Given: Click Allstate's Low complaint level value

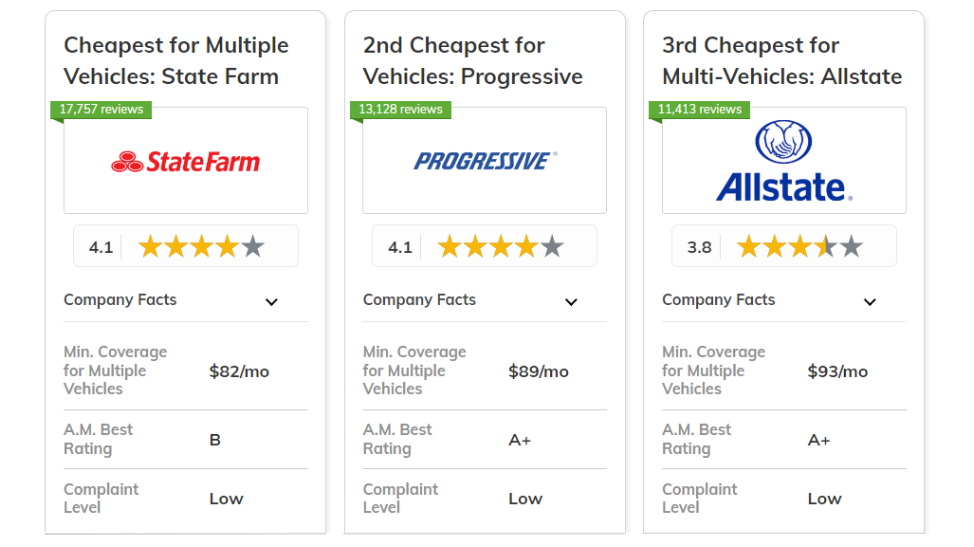Looking at the screenshot, I should click(824, 499).
